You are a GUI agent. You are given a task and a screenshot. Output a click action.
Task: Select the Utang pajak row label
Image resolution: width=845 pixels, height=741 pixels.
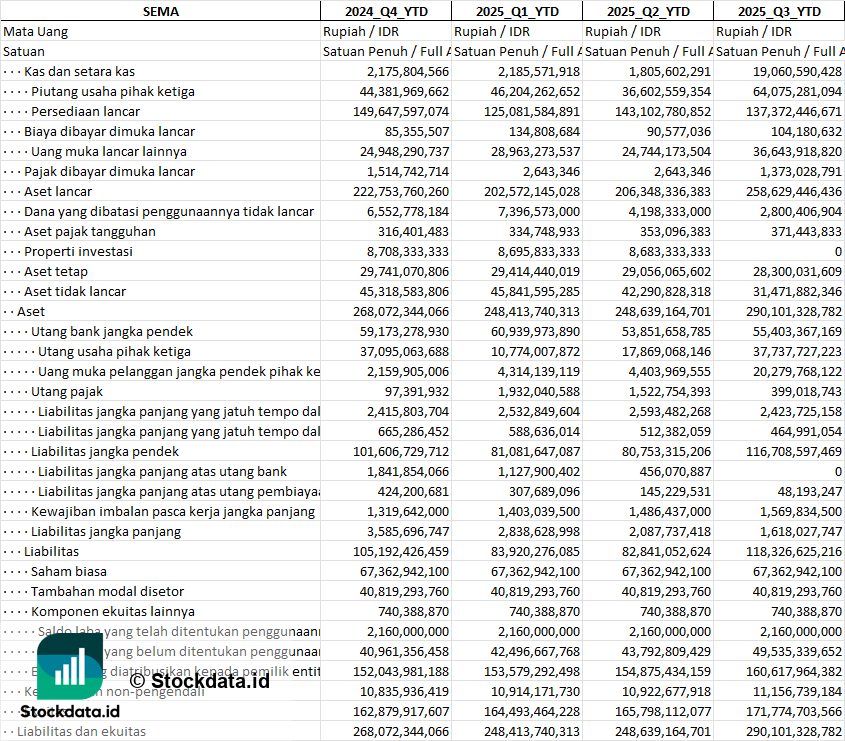pyautogui.click(x=67, y=391)
